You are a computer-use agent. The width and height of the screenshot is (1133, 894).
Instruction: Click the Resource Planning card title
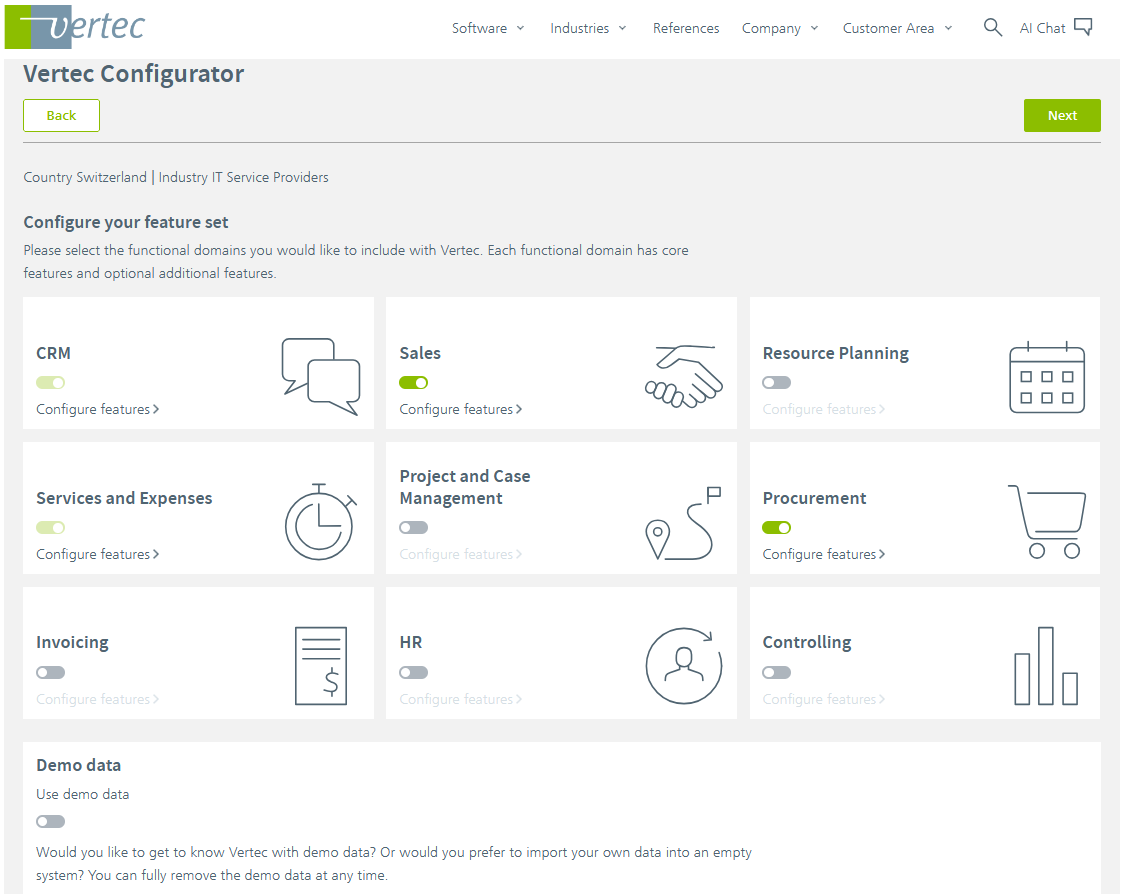836,353
